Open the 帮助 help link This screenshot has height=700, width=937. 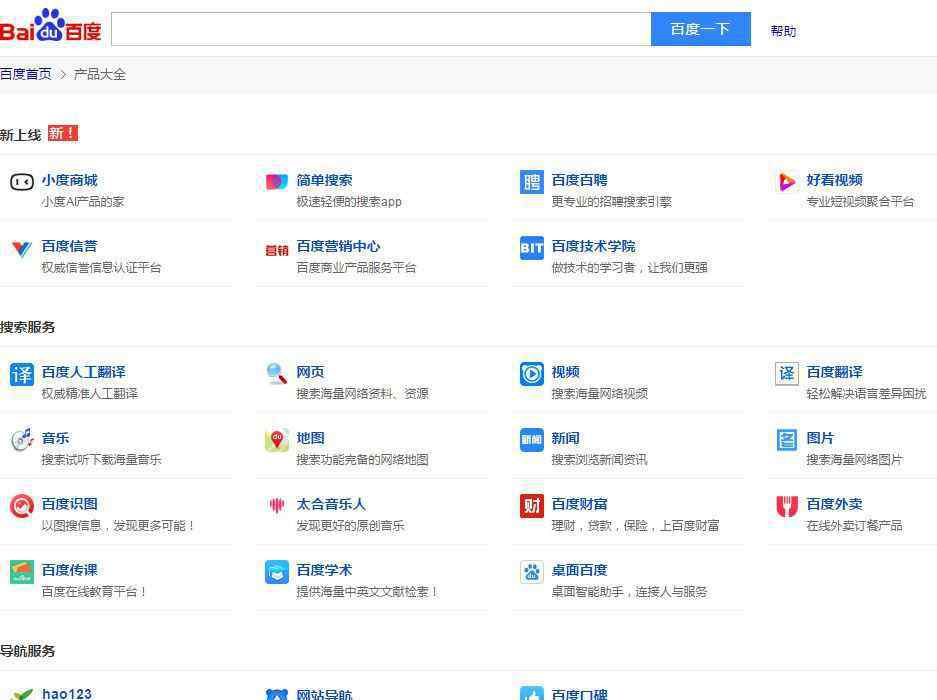(x=783, y=31)
